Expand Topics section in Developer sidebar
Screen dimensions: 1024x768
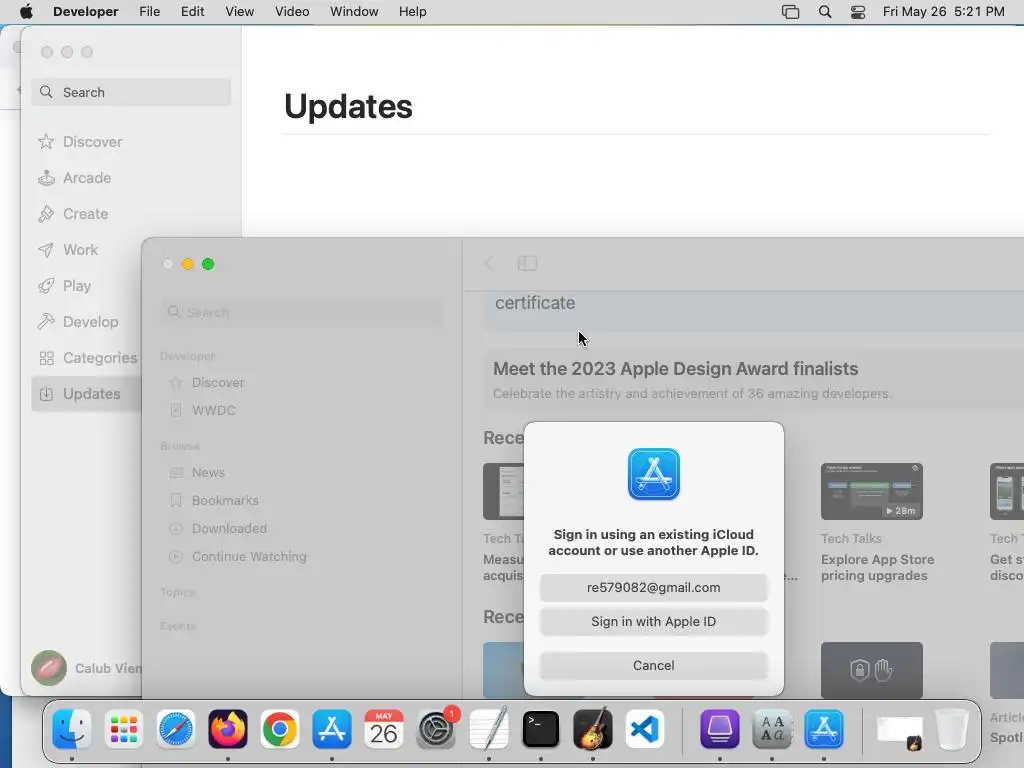pos(178,592)
